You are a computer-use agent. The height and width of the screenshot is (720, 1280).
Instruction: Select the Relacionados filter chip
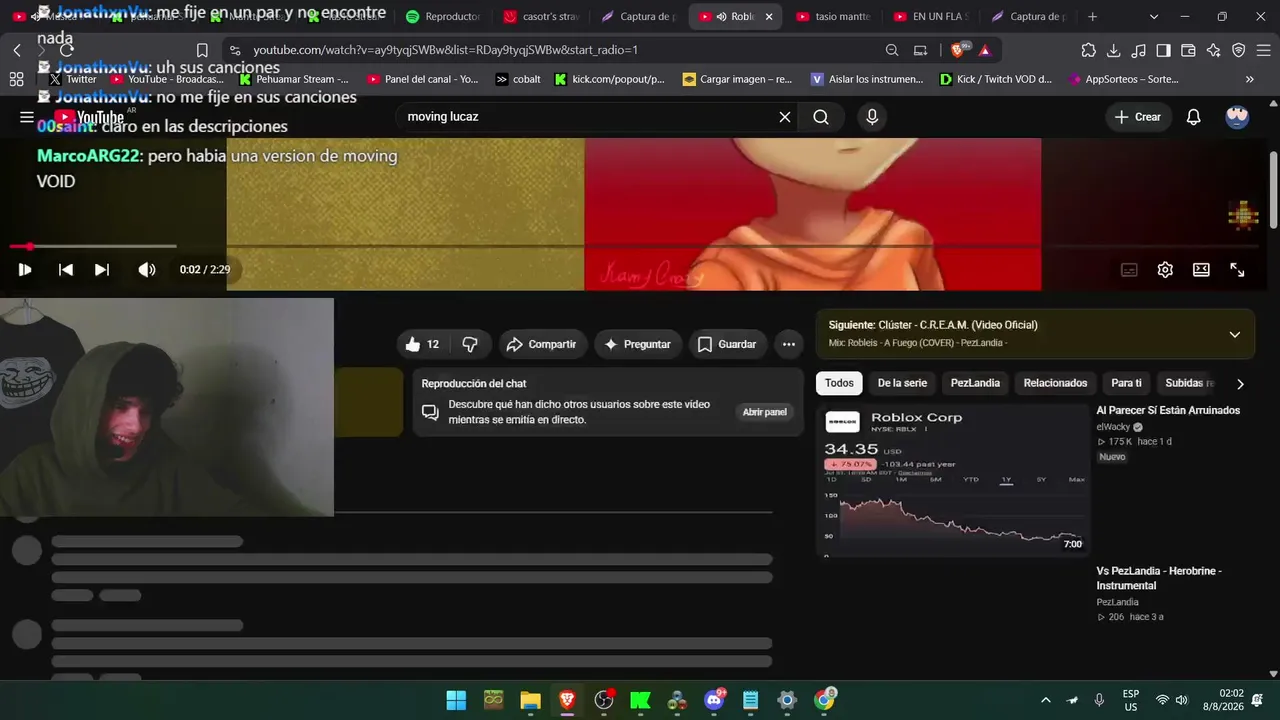pos(1055,383)
